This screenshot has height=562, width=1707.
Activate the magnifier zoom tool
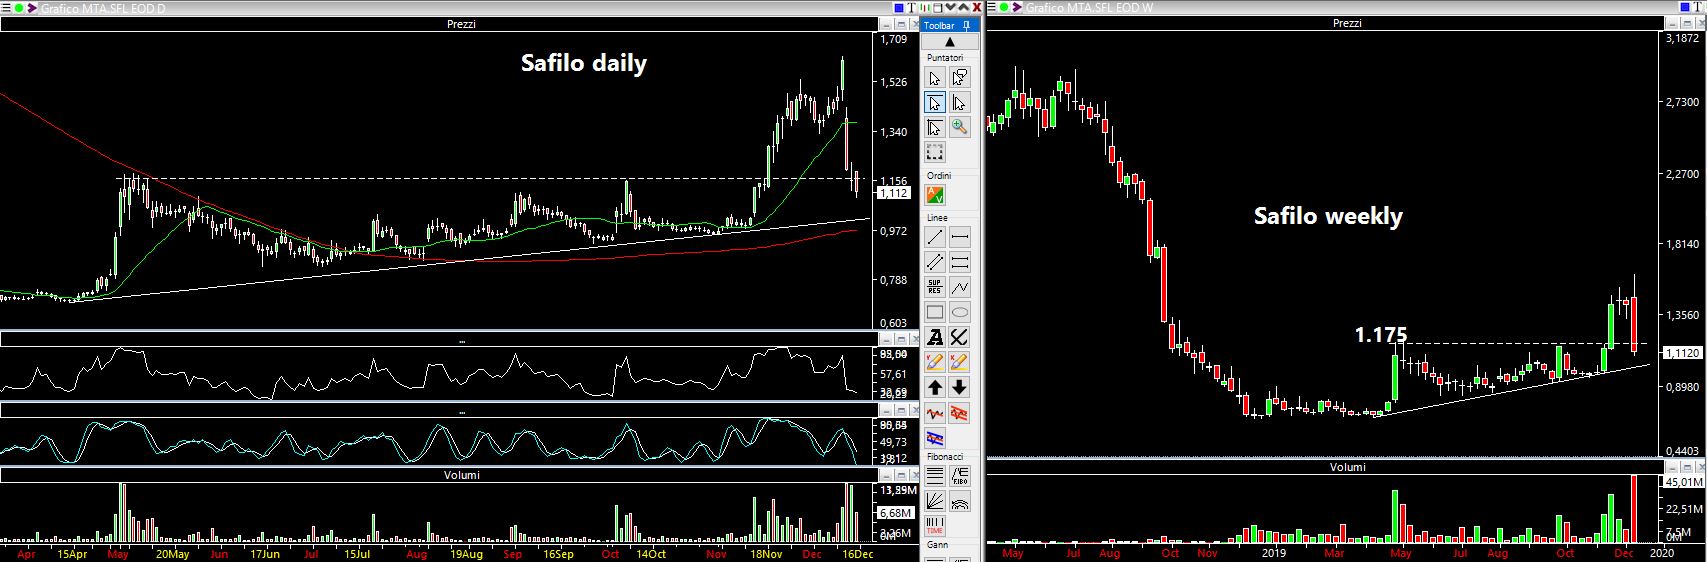click(960, 127)
